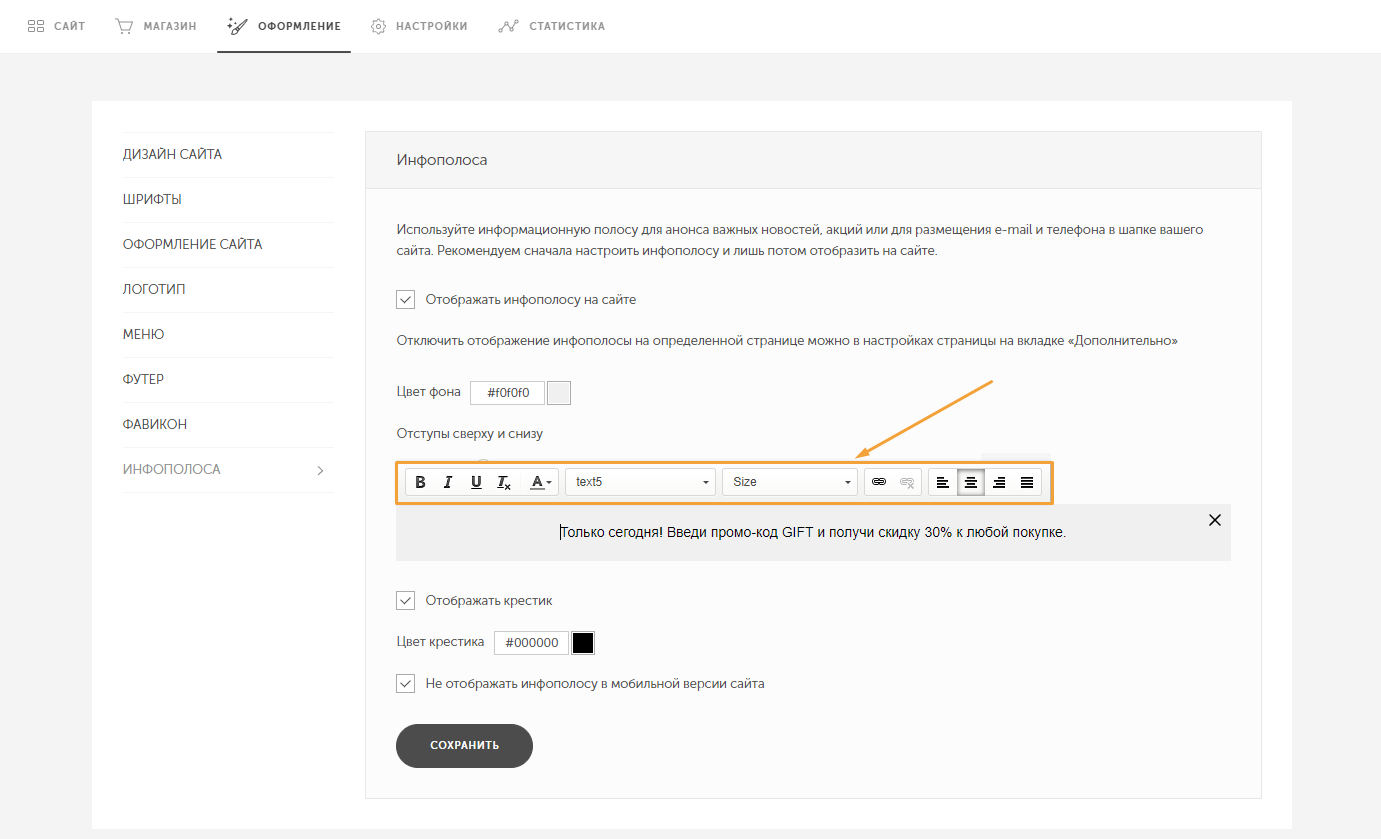Center-align the infobar text

[x=970, y=482]
